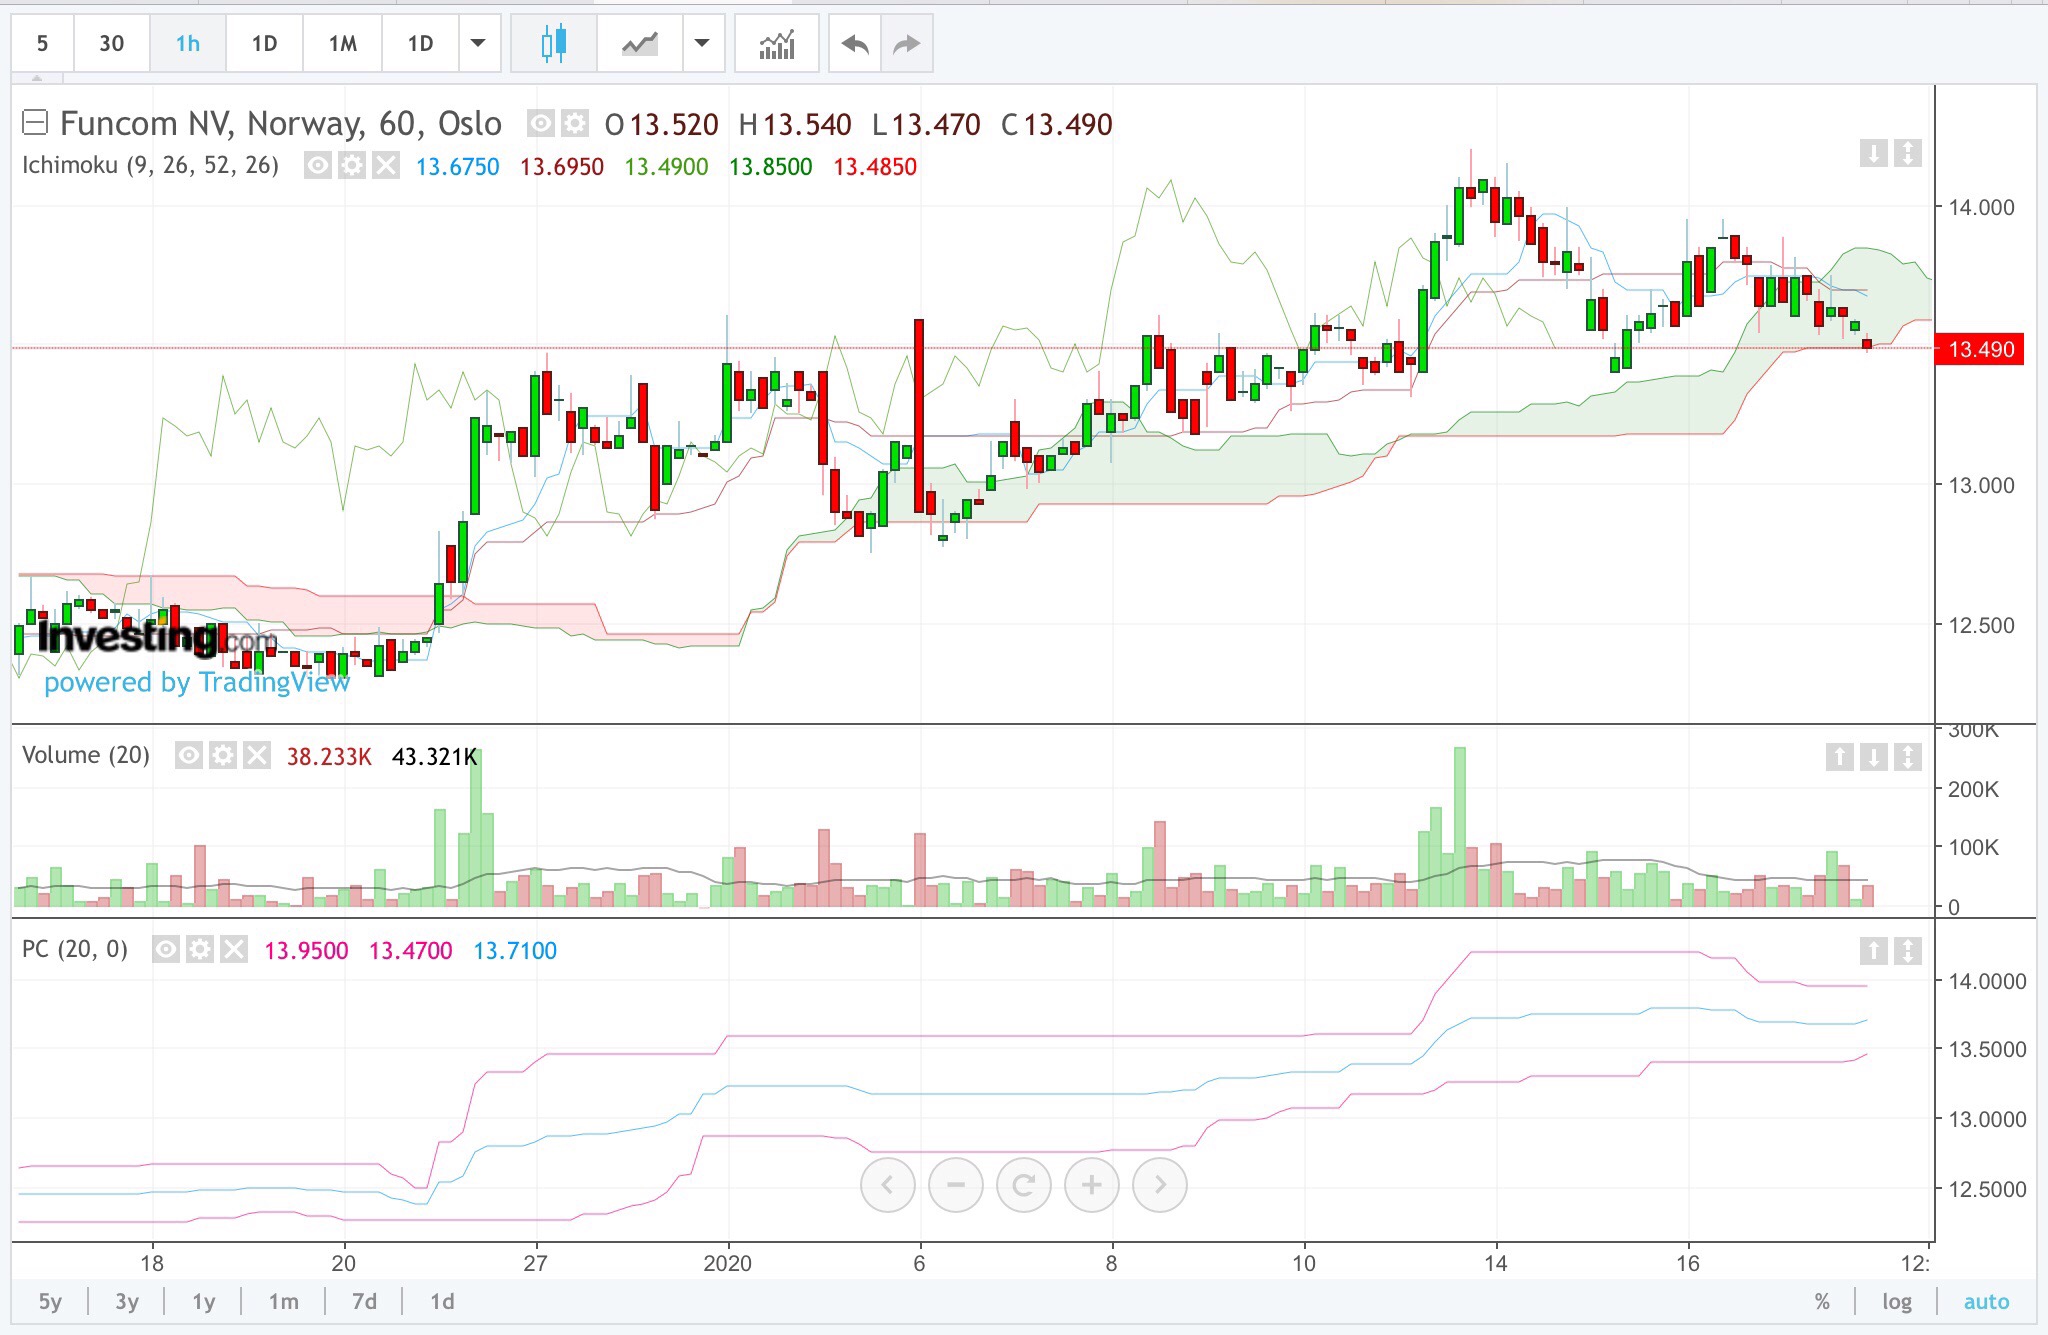Select the 1h interval button

click(x=187, y=43)
